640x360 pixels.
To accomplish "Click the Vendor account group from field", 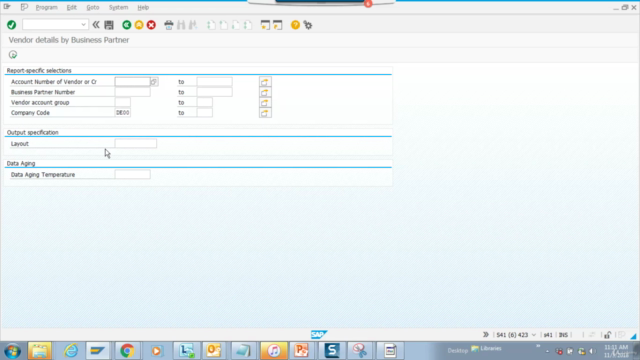I will 122,102.
